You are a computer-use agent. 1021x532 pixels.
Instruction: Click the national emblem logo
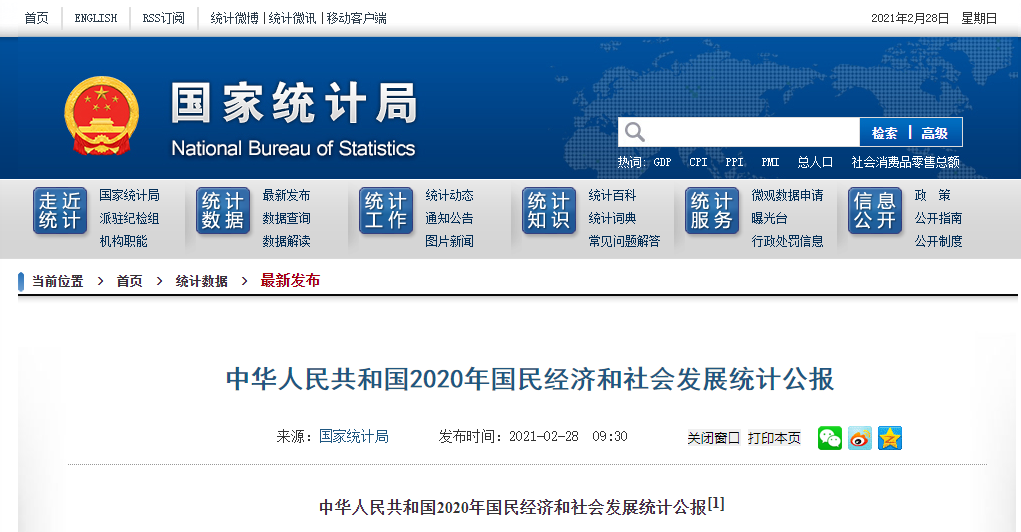[102, 115]
